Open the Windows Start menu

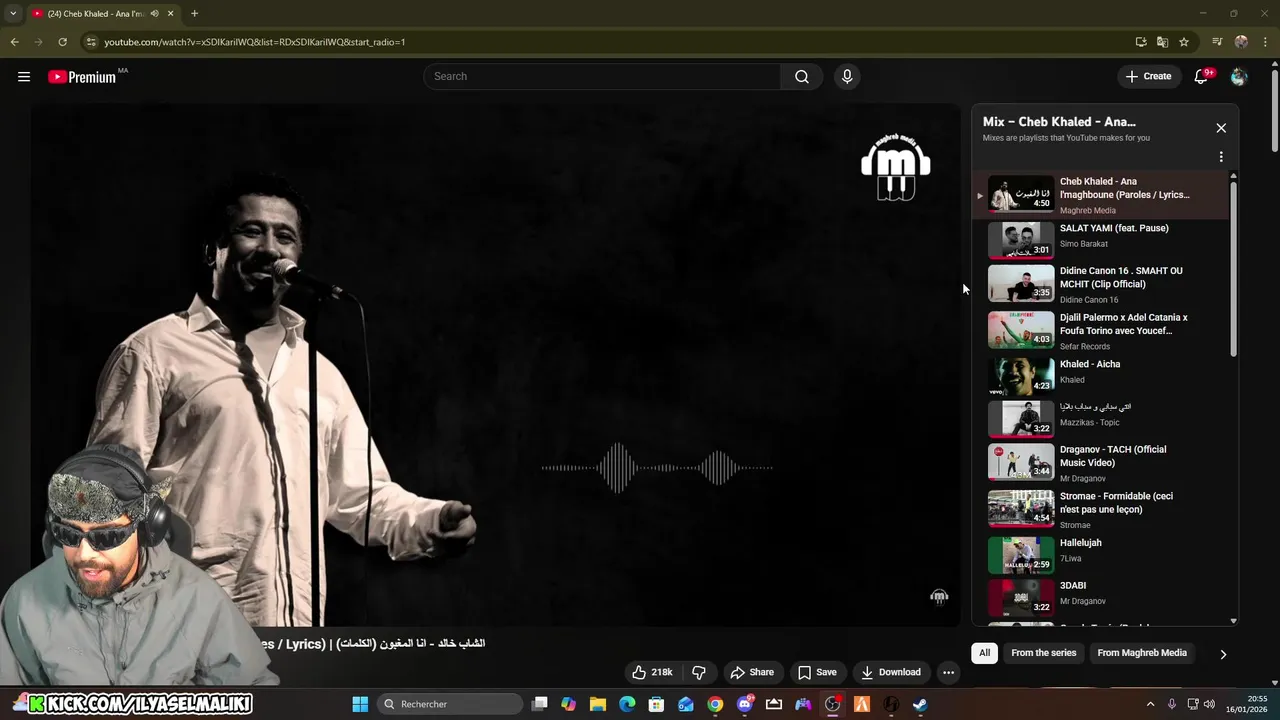pyautogui.click(x=360, y=704)
